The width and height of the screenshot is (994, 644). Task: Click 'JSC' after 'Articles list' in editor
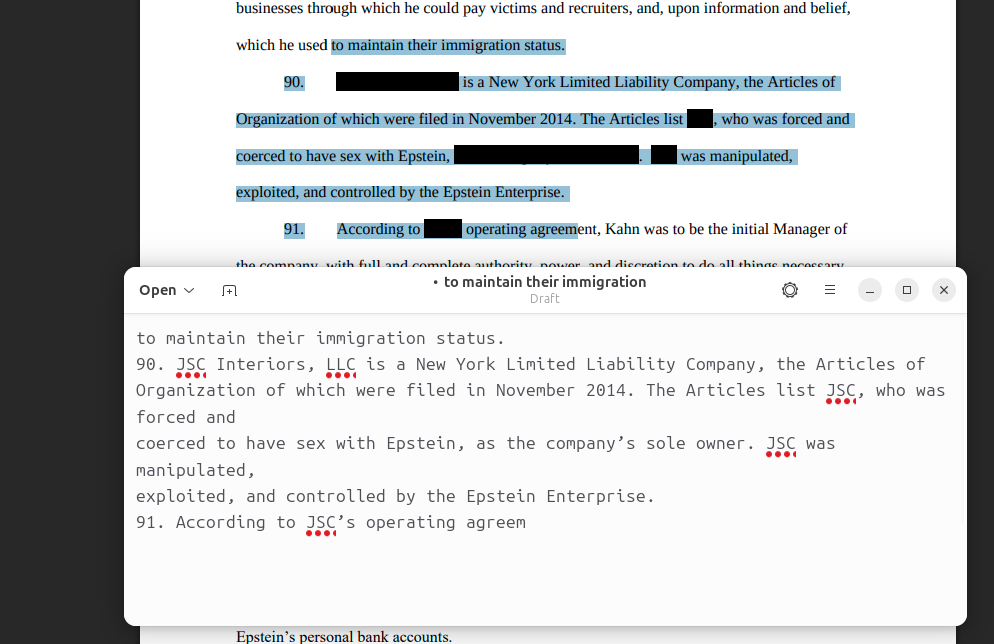coord(841,390)
